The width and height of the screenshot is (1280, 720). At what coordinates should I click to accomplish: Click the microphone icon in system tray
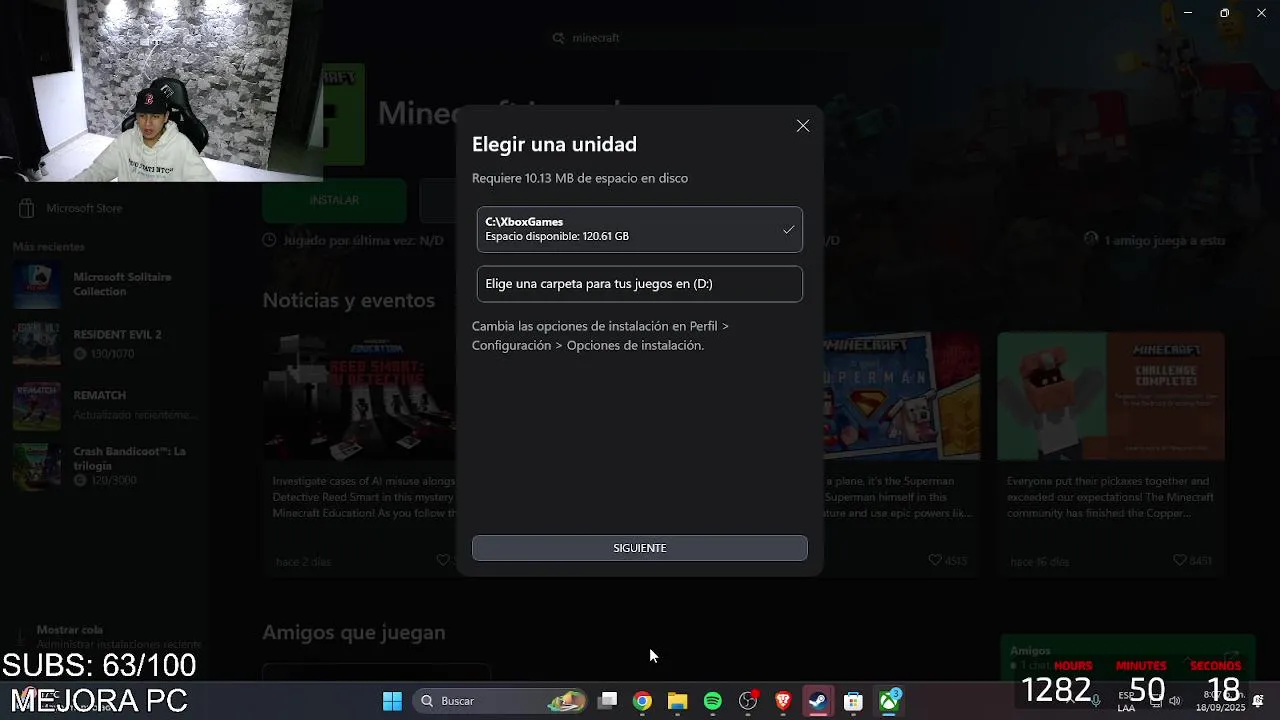pyautogui.click(x=1096, y=701)
